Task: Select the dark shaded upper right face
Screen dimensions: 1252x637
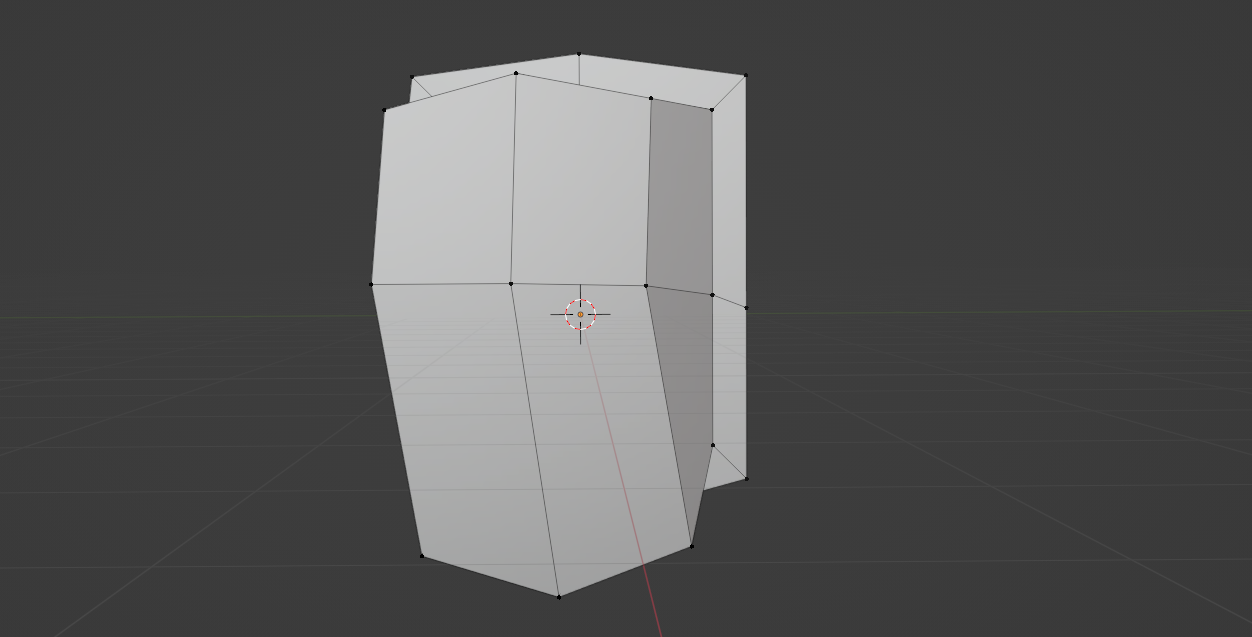Action: pos(680,195)
